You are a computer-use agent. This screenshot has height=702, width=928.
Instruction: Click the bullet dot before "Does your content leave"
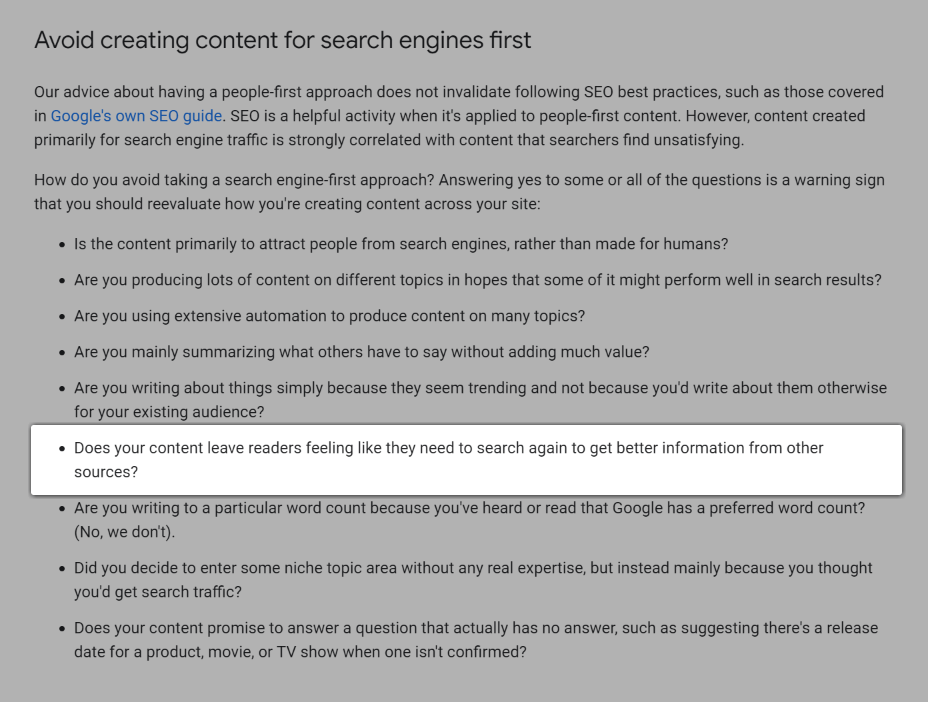(62, 449)
